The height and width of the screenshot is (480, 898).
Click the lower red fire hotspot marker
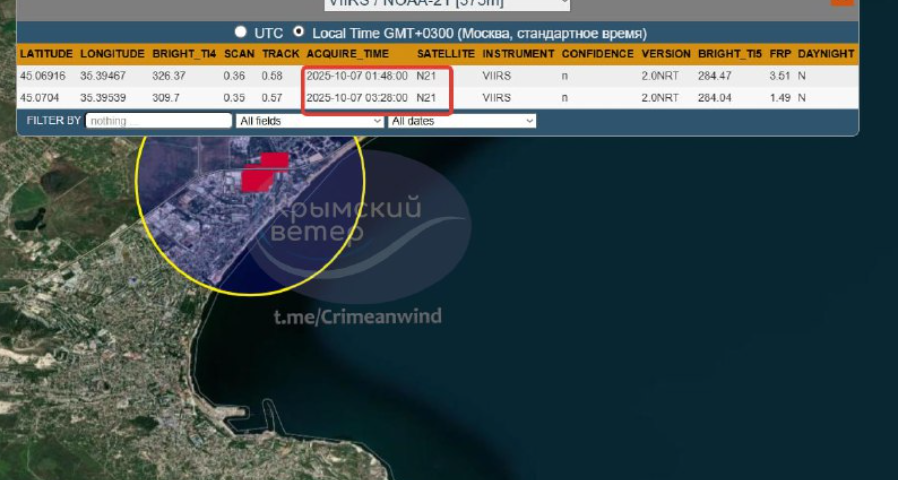click(256, 180)
